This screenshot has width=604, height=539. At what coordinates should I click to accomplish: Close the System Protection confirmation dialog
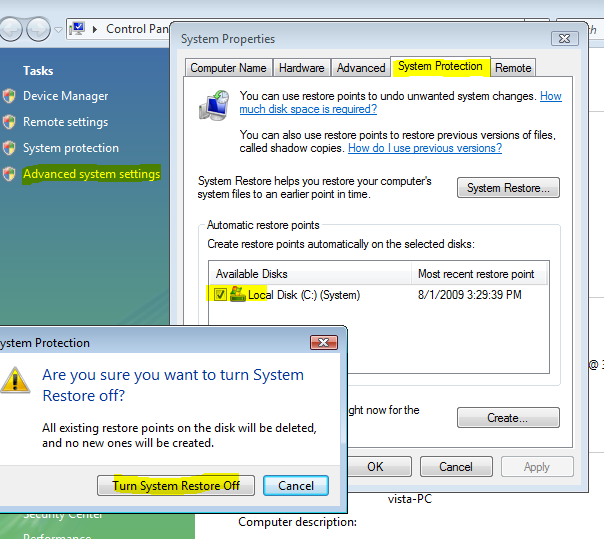[x=324, y=343]
